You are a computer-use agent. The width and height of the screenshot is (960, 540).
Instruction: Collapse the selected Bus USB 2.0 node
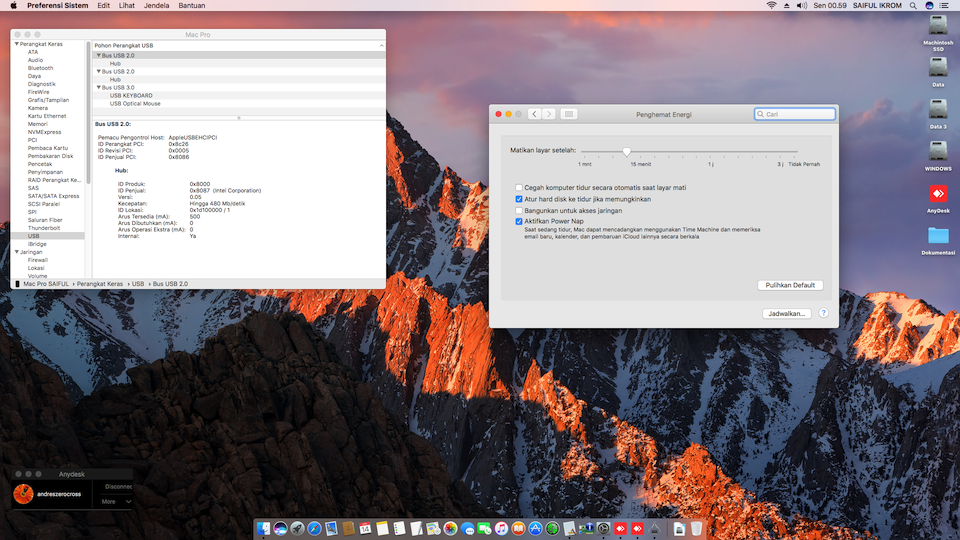(99, 55)
